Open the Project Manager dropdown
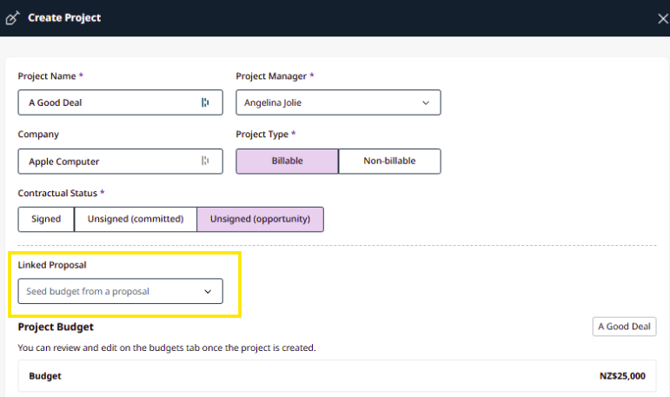670x397 pixels. (338, 102)
